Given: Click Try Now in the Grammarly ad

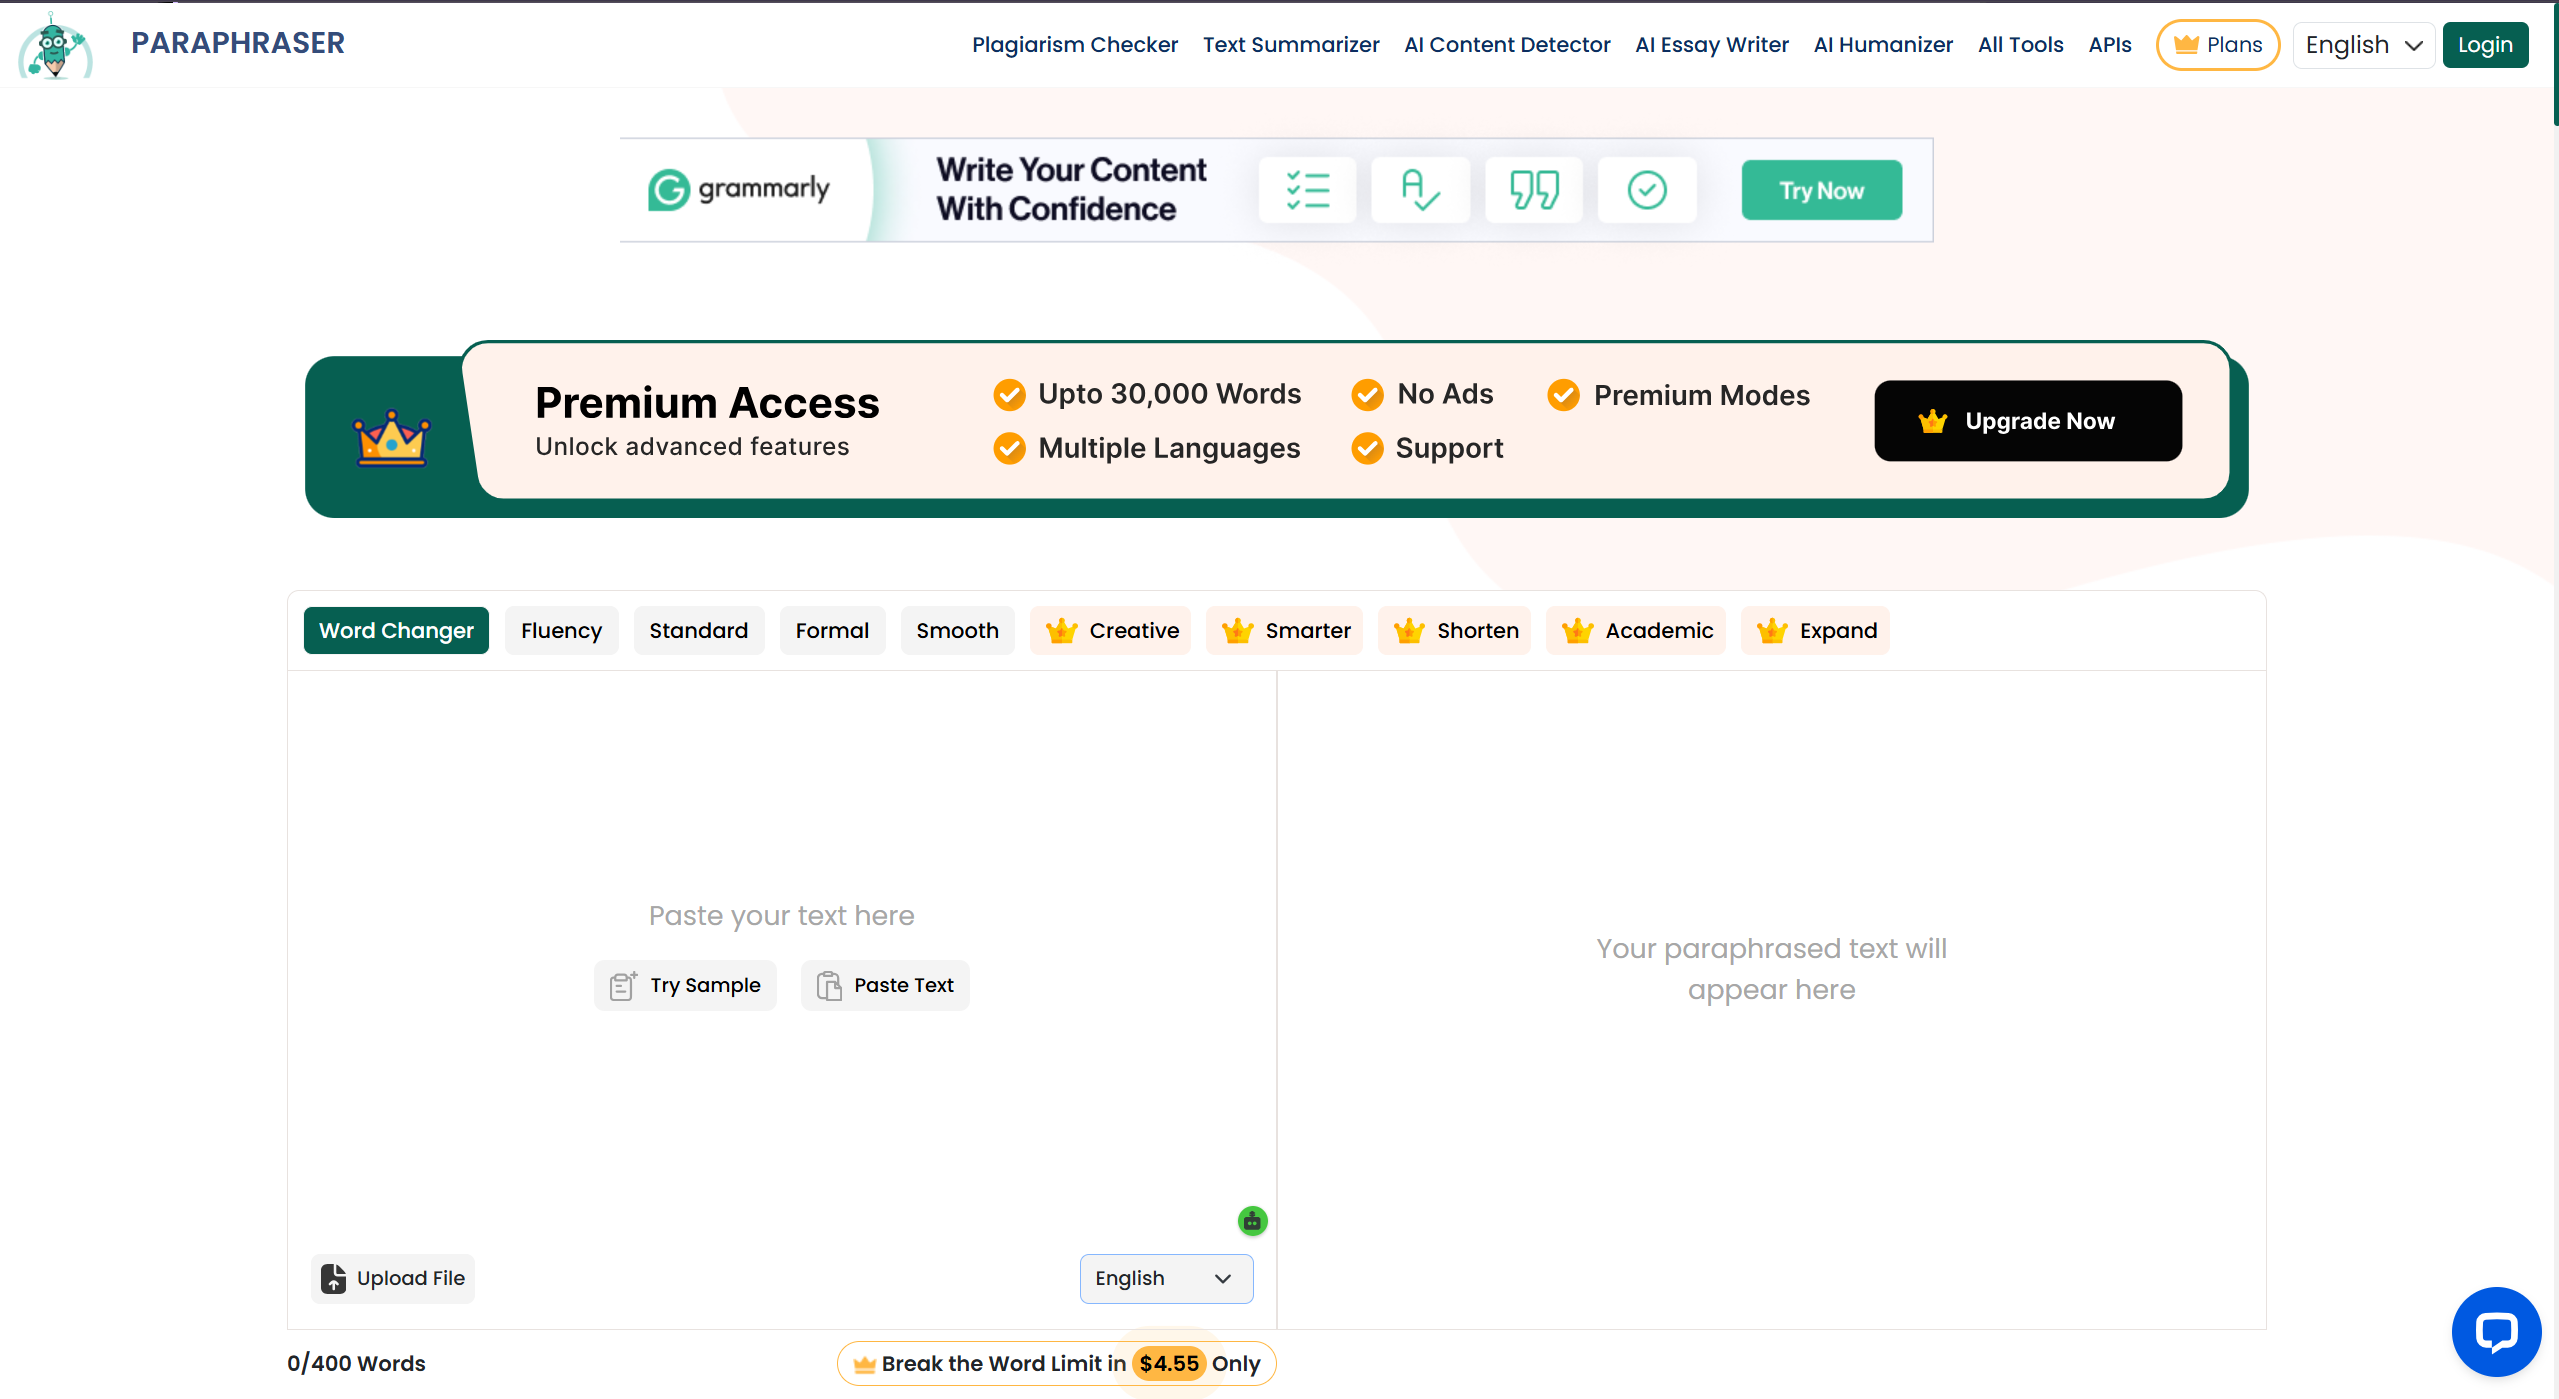Looking at the screenshot, I should [1821, 190].
